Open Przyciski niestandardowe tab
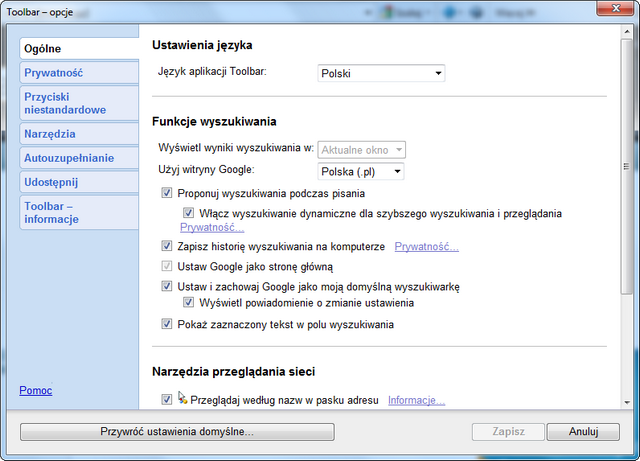640x461 pixels. click(x=79, y=103)
